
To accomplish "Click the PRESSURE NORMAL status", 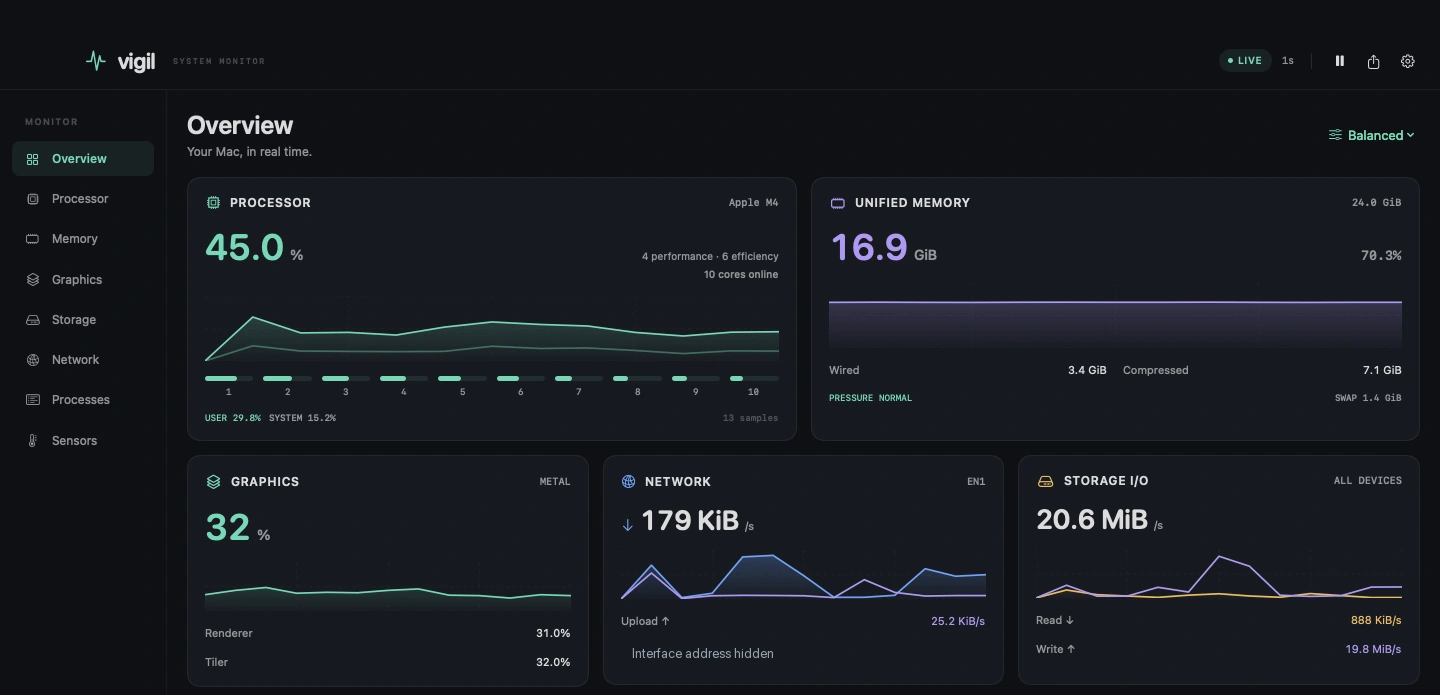I will [x=870, y=398].
